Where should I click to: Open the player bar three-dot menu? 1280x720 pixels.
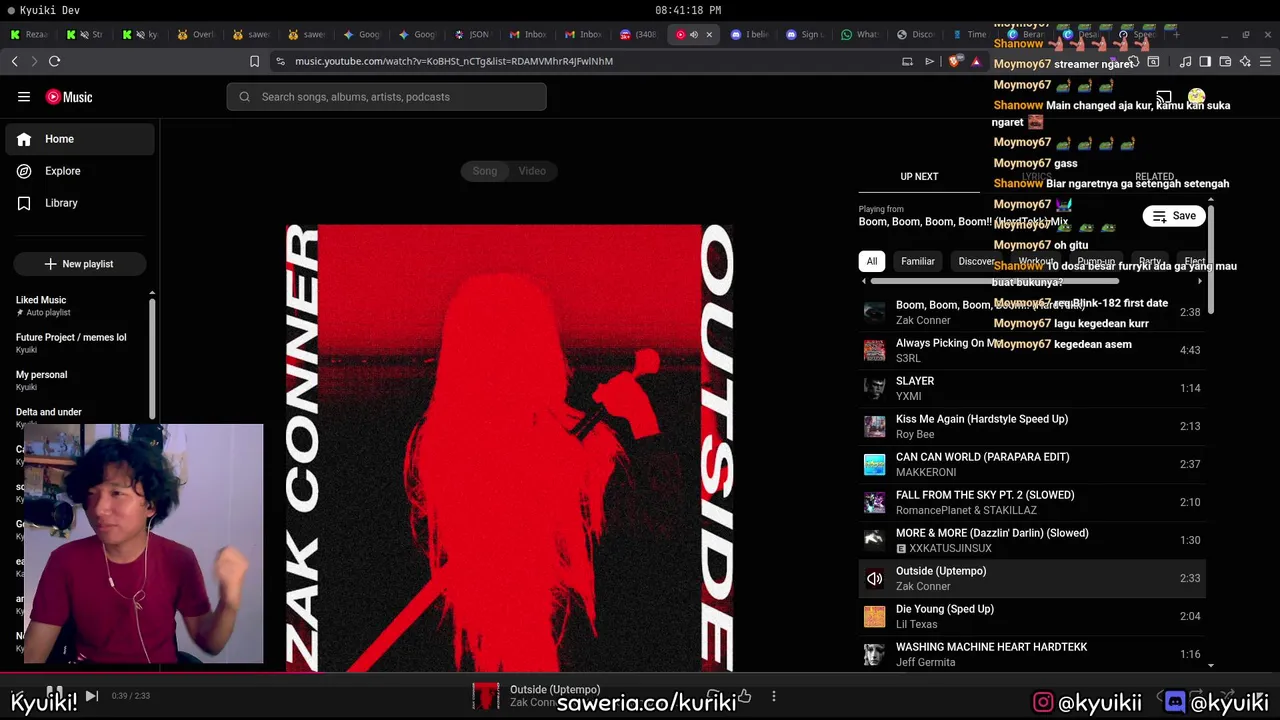pos(773,696)
